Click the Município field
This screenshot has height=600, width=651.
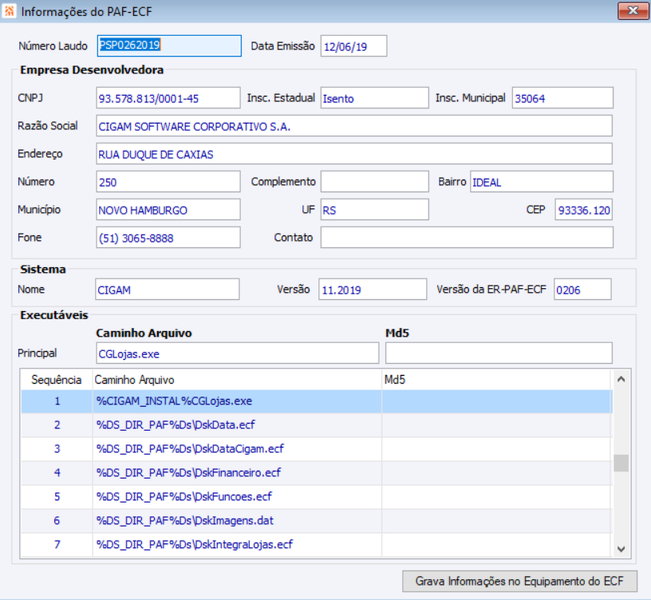(168, 209)
